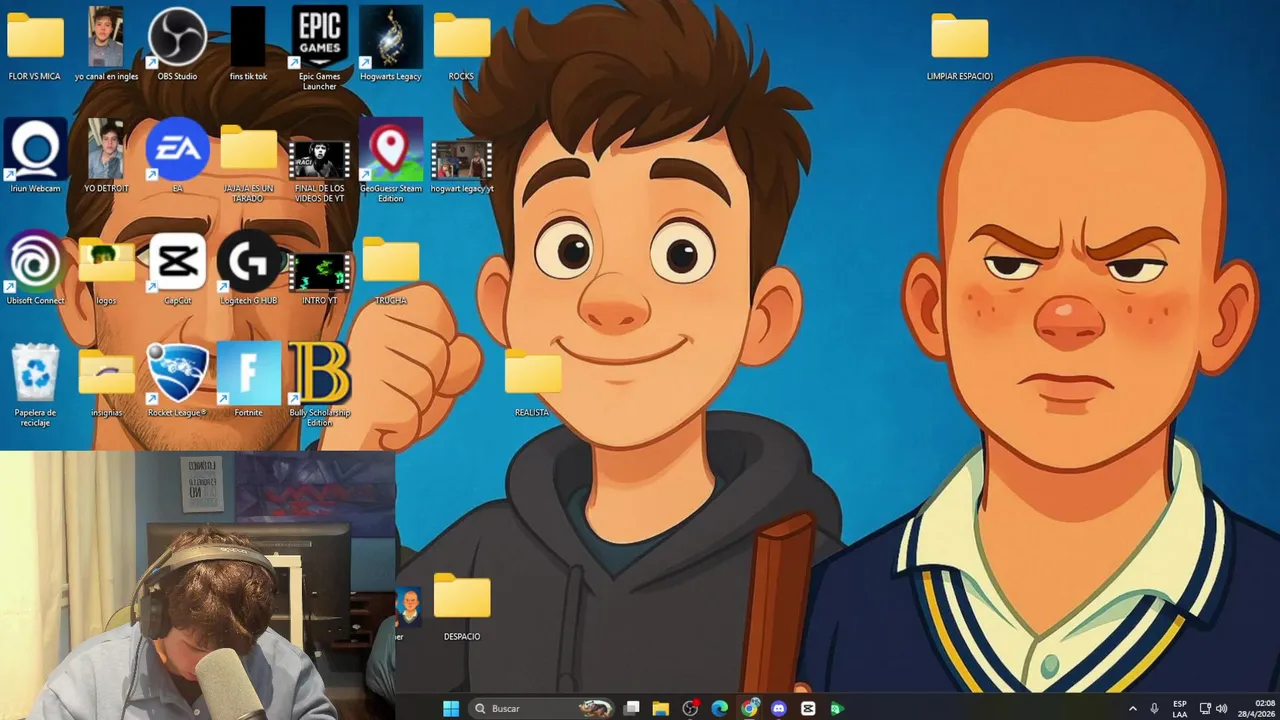
Task: Launch the Epic Games Launcher shortcut
Action: (x=319, y=48)
